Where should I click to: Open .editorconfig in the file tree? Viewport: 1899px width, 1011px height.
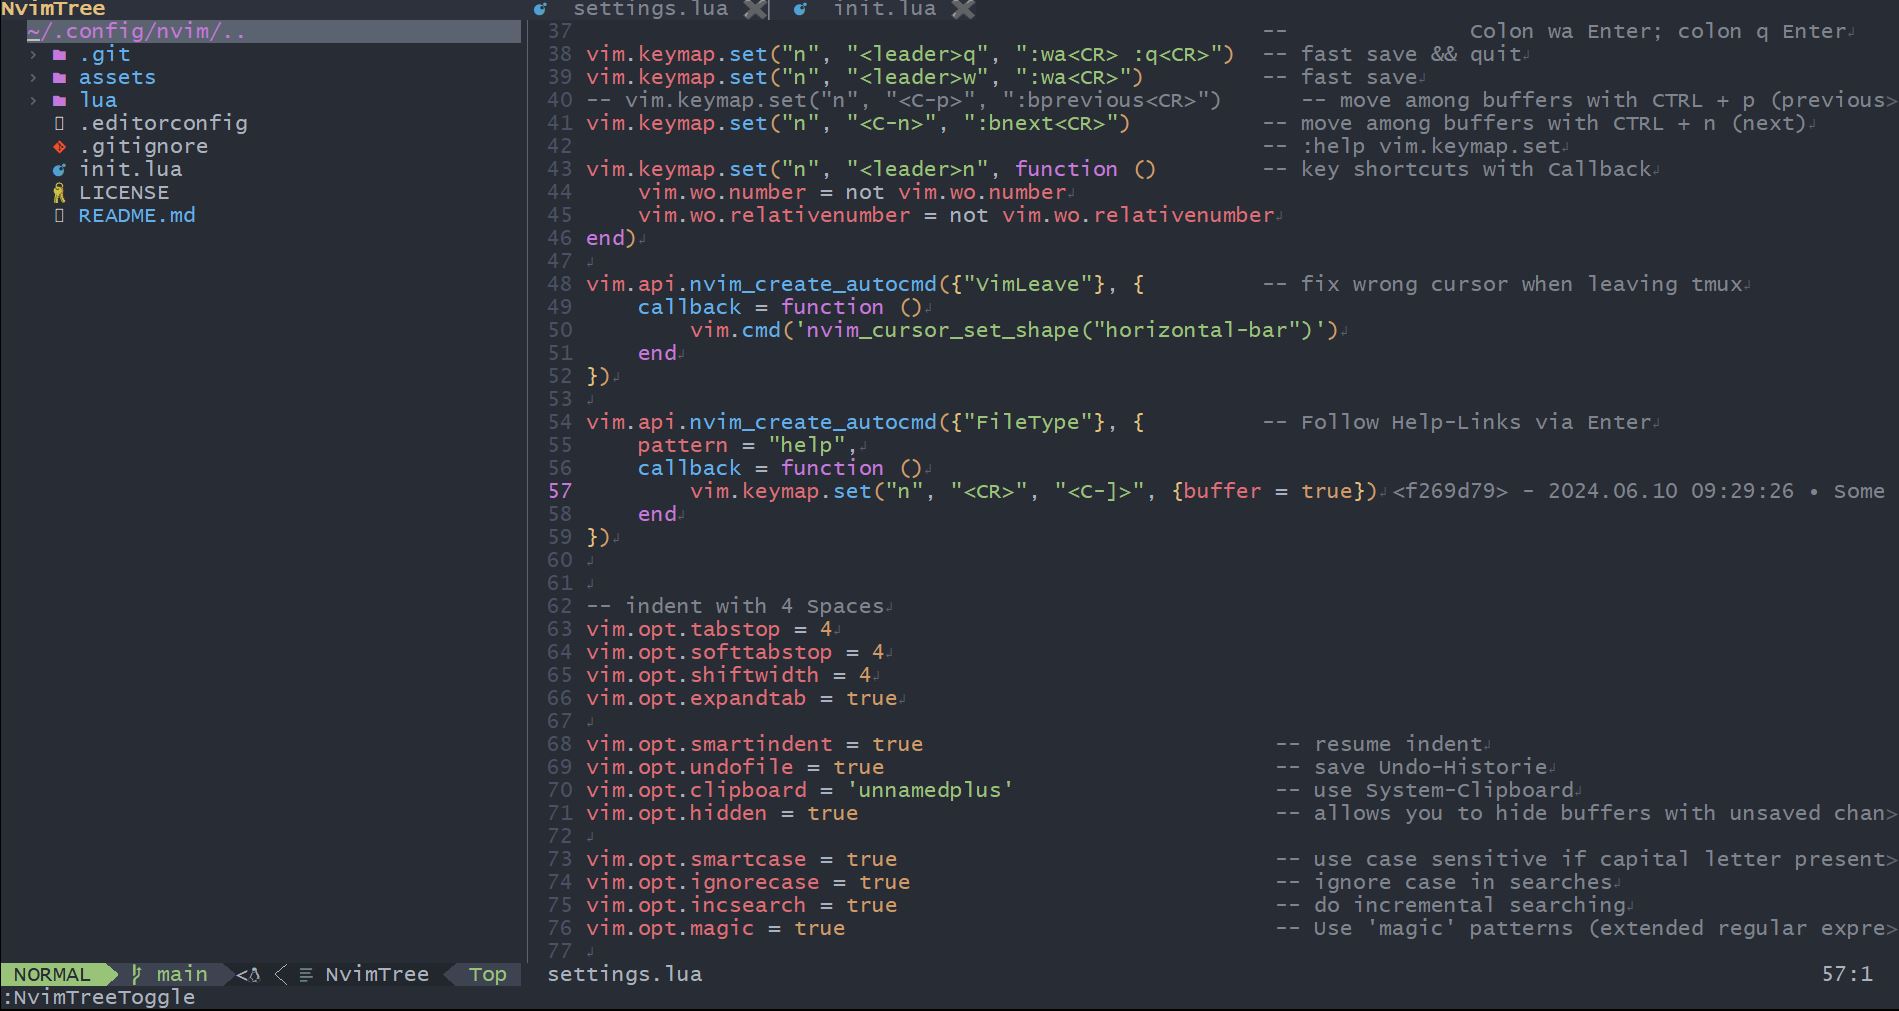[163, 123]
